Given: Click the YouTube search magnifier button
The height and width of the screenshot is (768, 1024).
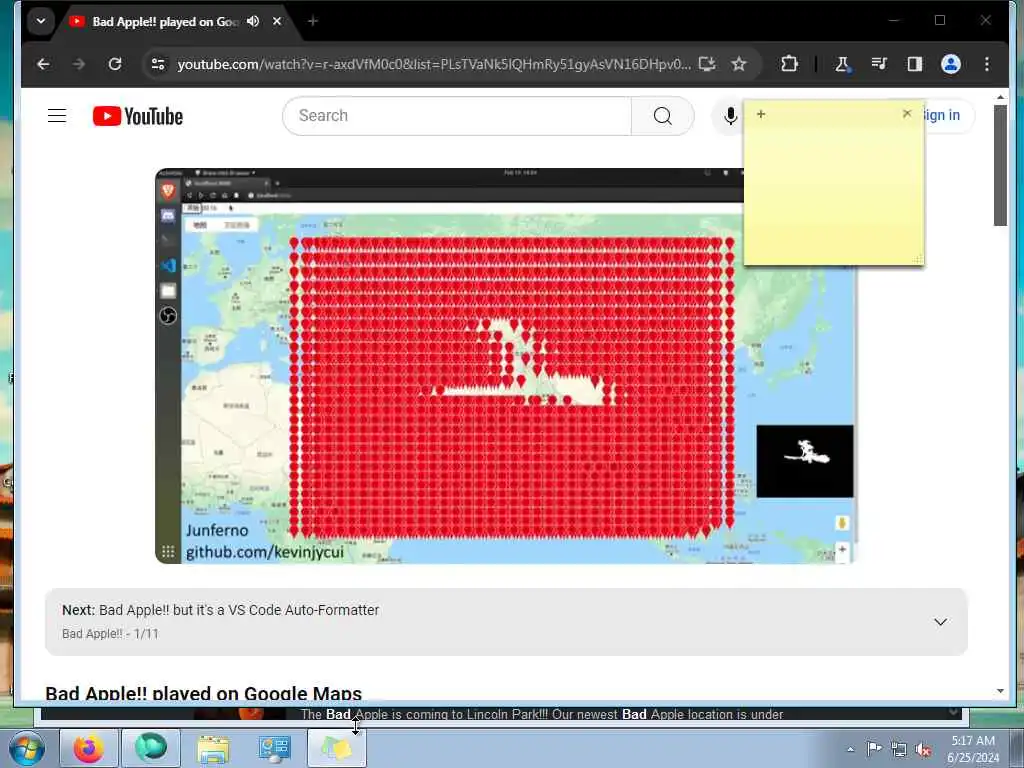Looking at the screenshot, I should click(662, 116).
